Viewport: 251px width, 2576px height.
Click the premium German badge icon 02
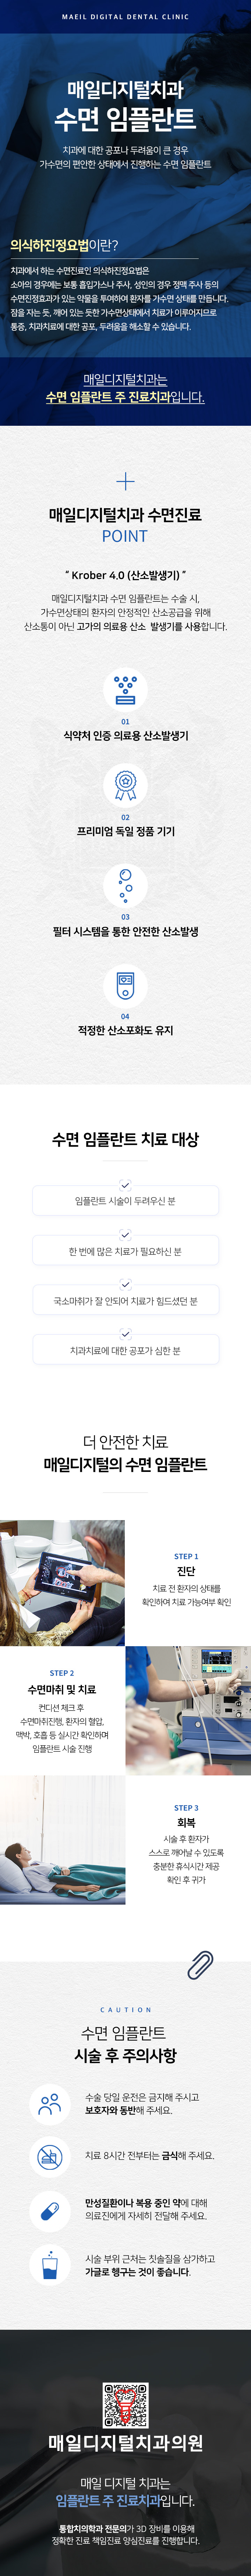pos(125,785)
